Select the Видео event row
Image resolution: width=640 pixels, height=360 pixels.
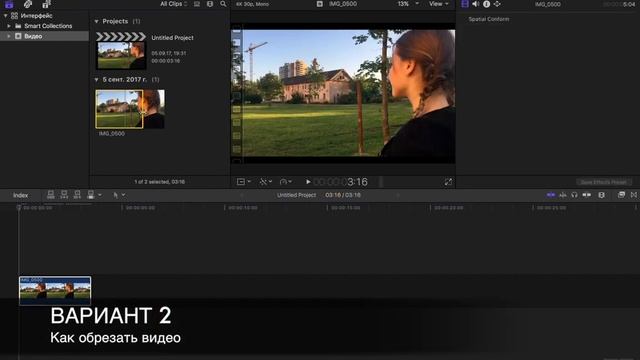(44, 36)
